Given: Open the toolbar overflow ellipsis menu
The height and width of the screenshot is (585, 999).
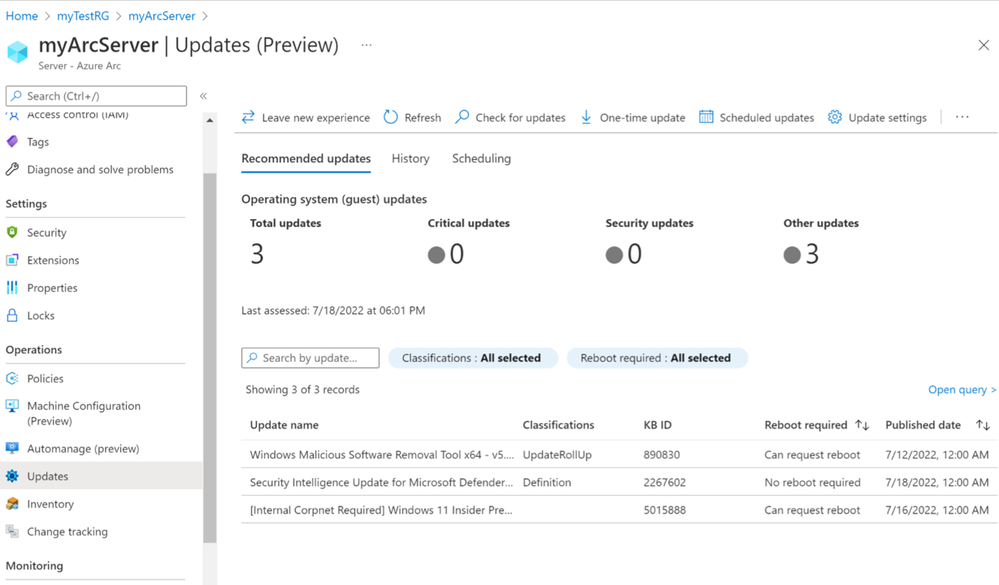Looking at the screenshot, I should (962, 117).
